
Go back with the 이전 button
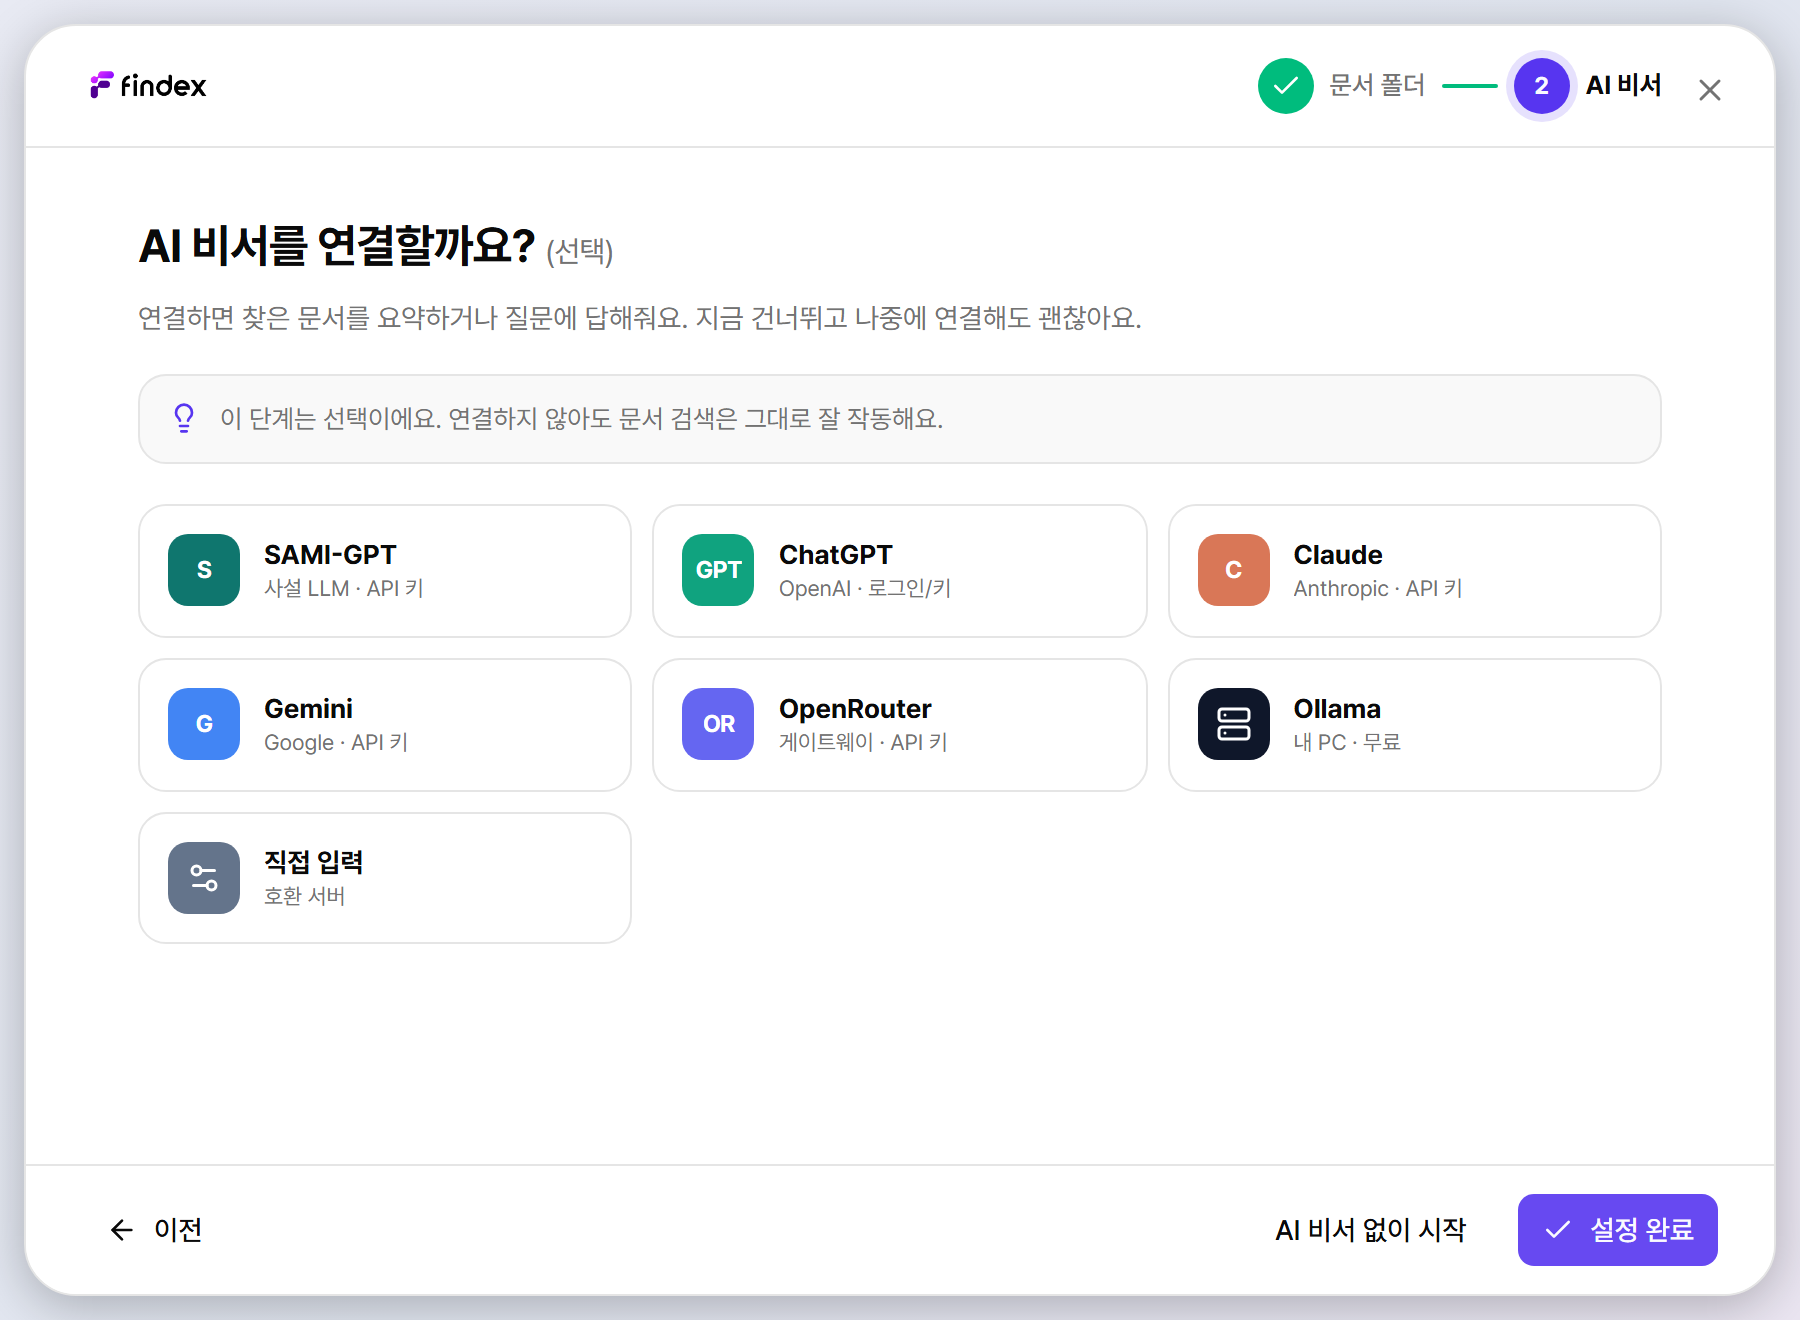(156, 1230)
